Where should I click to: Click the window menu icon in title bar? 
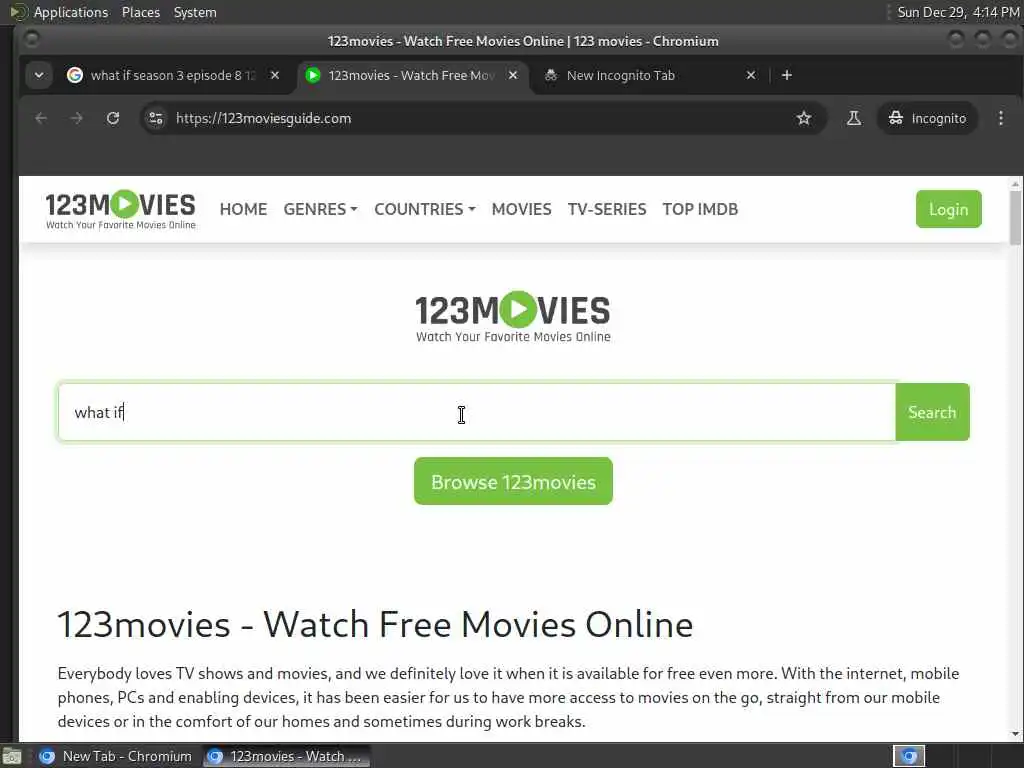point(31,40)
